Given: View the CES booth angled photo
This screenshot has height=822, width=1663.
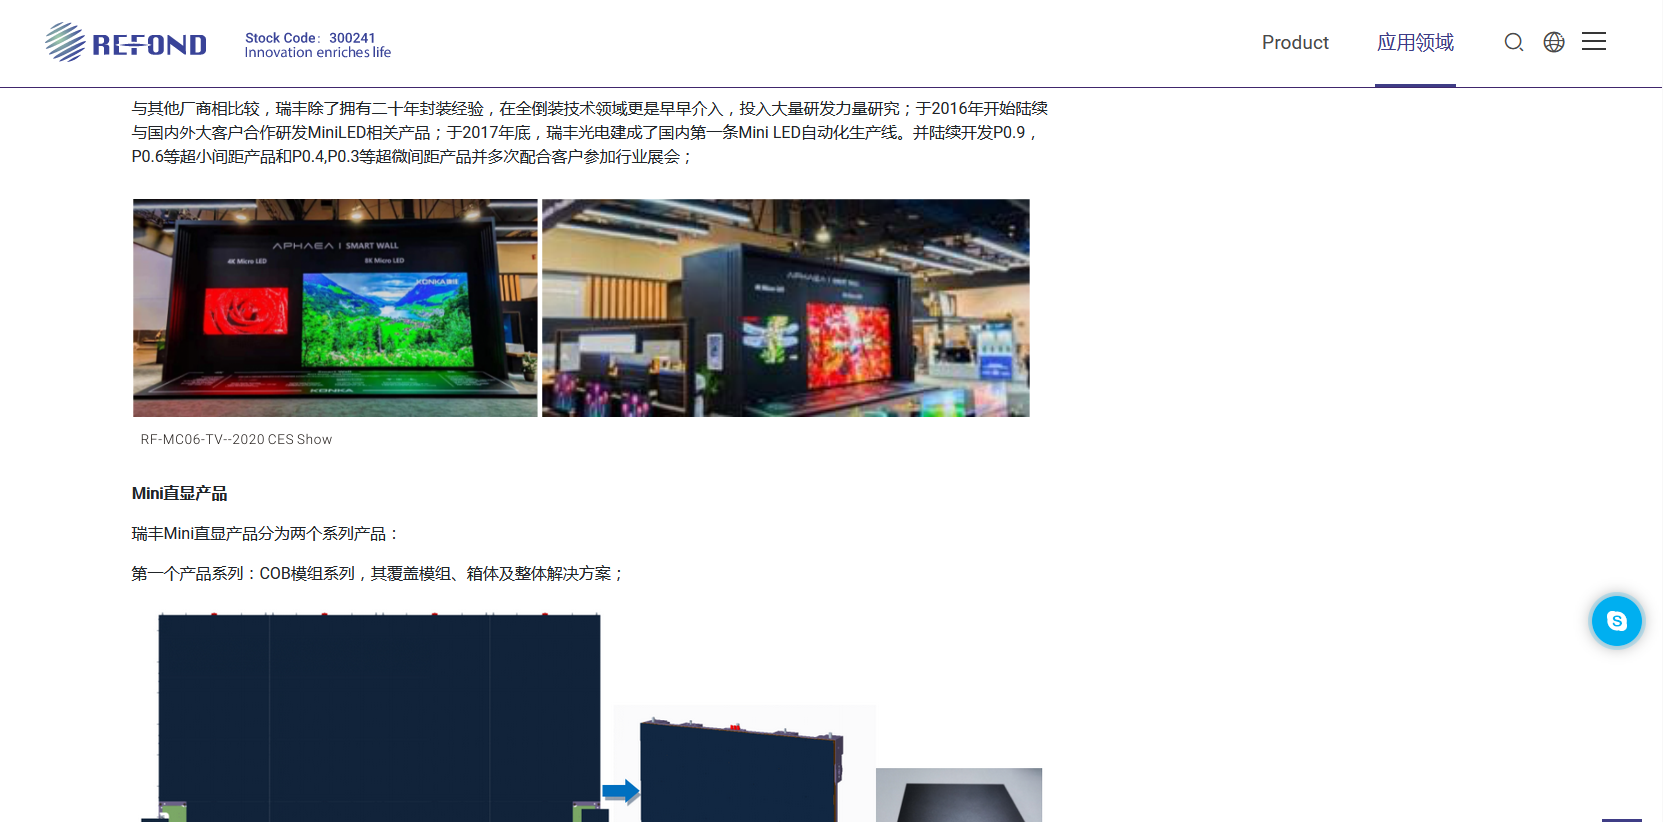Looking at the screenshot, I should 786,308.
